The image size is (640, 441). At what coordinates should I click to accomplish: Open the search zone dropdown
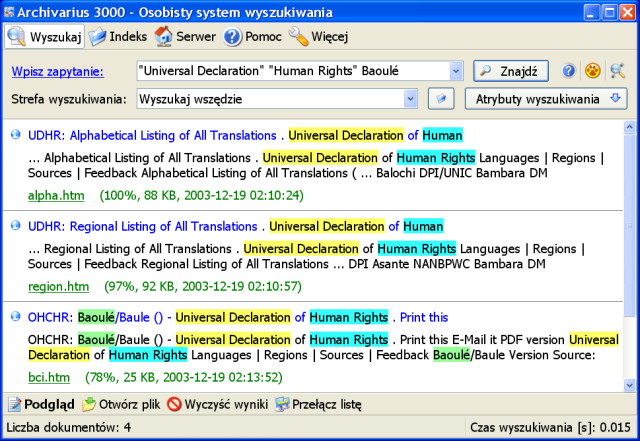tap(410, 100)
